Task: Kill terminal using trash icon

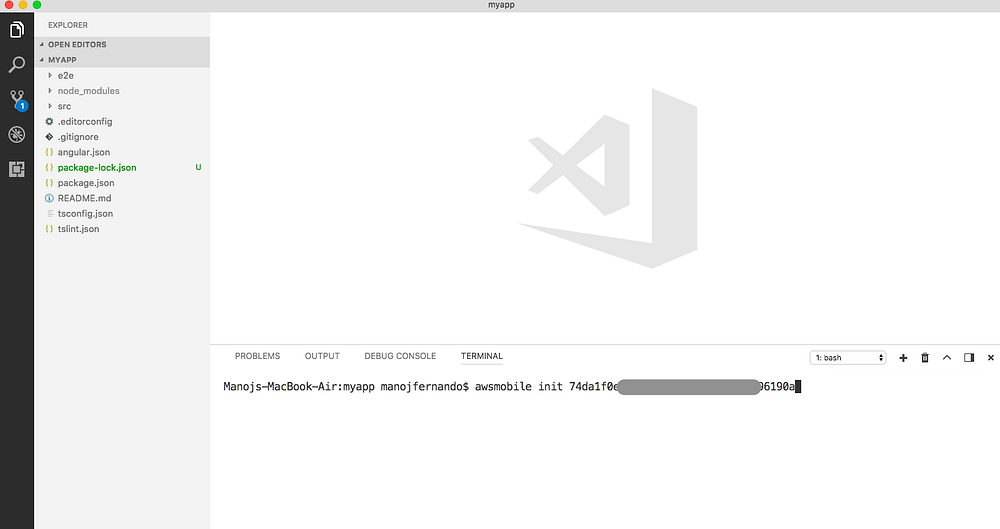Action: (x=925, y=358)
